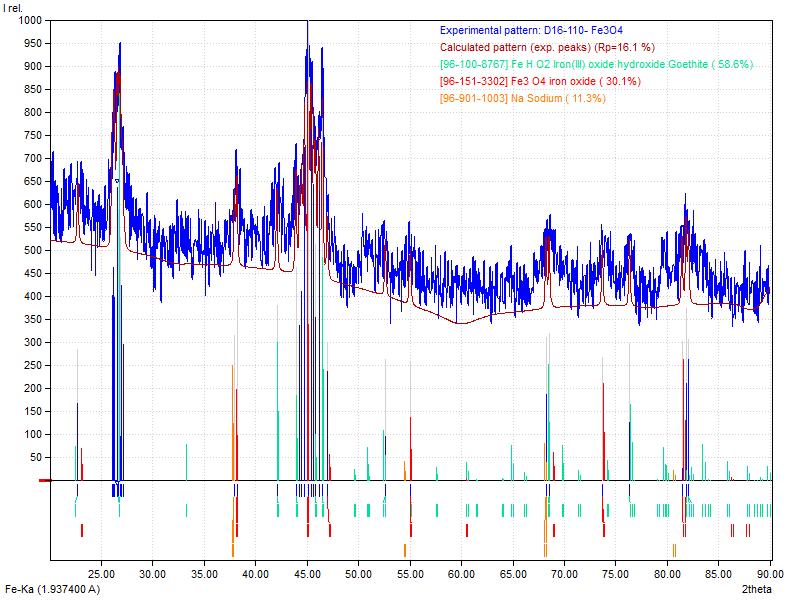This screenshot has width=800, height=600.
Task: Click the 2theta axis label
Action: point(757,589)
